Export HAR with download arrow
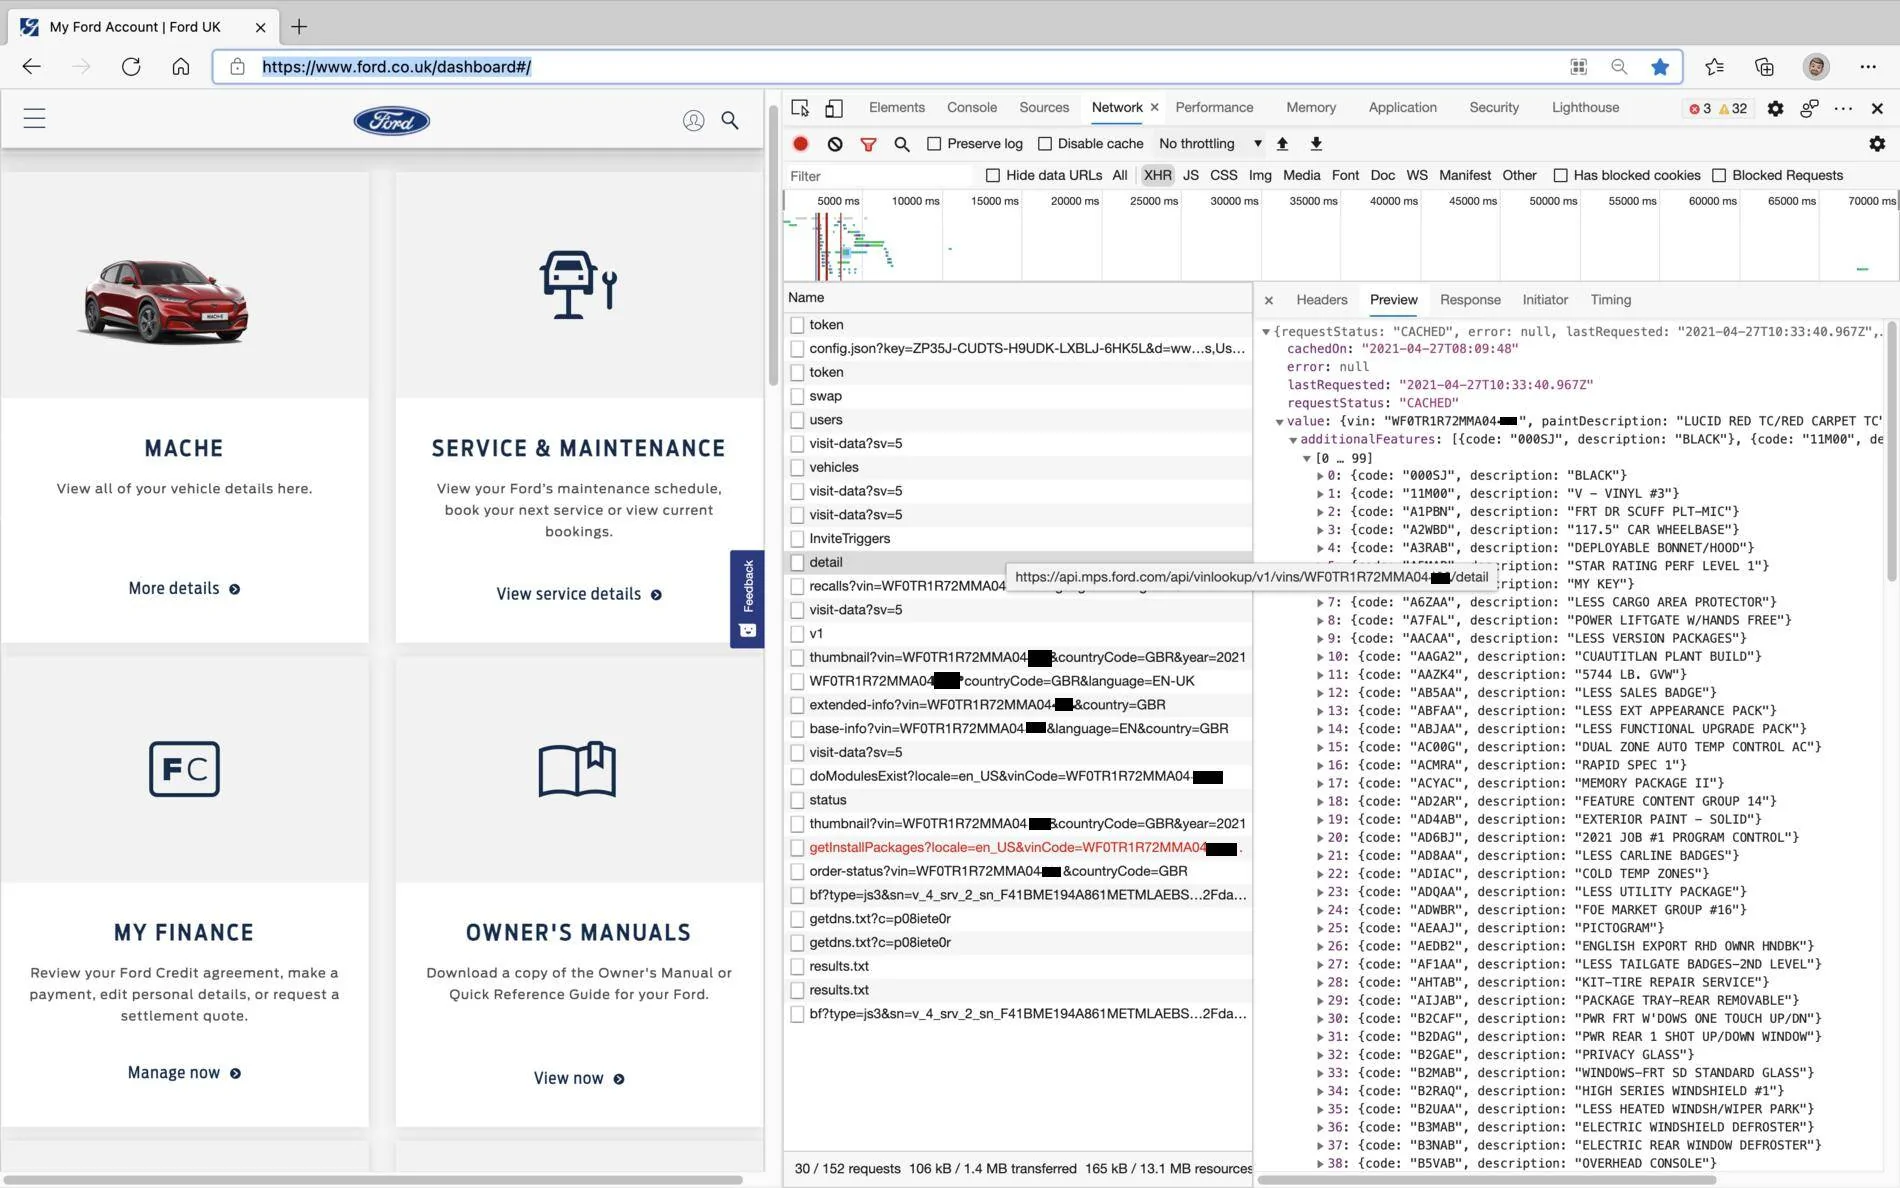 pos(1316,144)
